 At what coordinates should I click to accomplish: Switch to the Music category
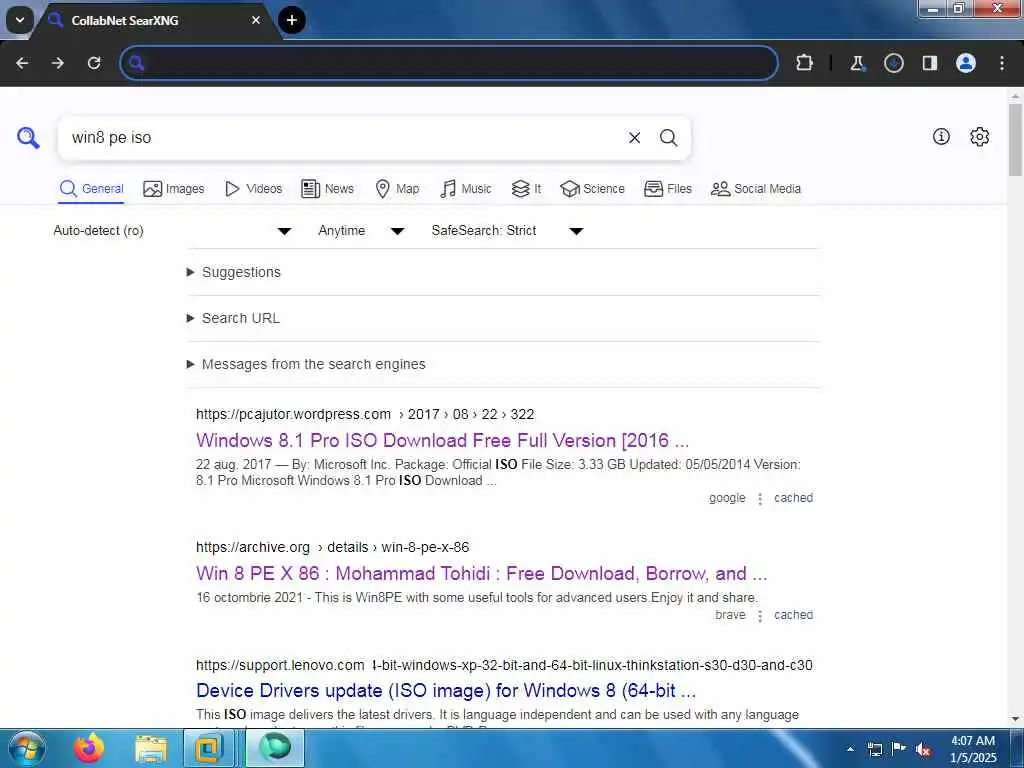tap(466, 189)
